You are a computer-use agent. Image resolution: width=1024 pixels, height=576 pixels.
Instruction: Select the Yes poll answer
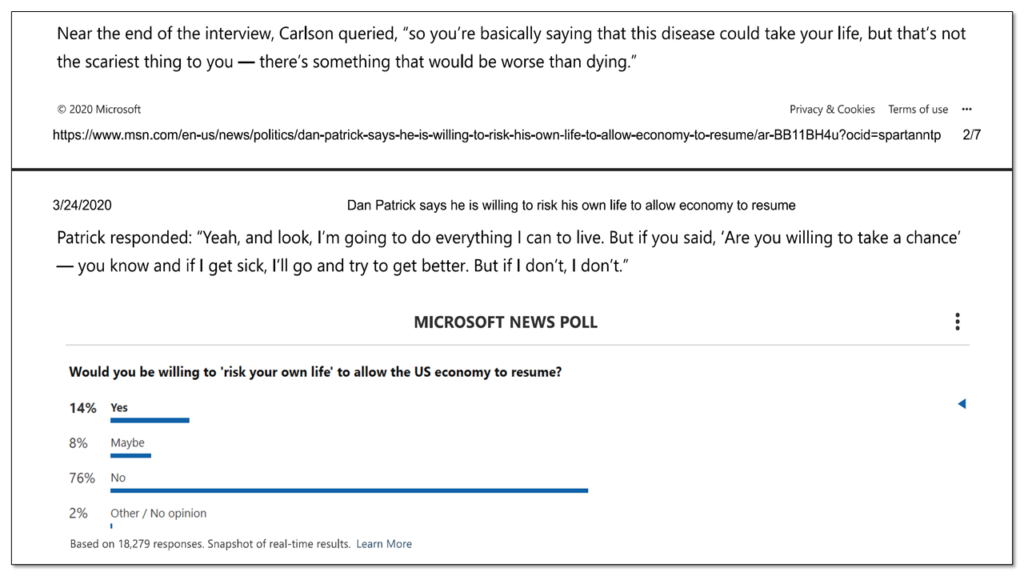click(x=119, y=408)
